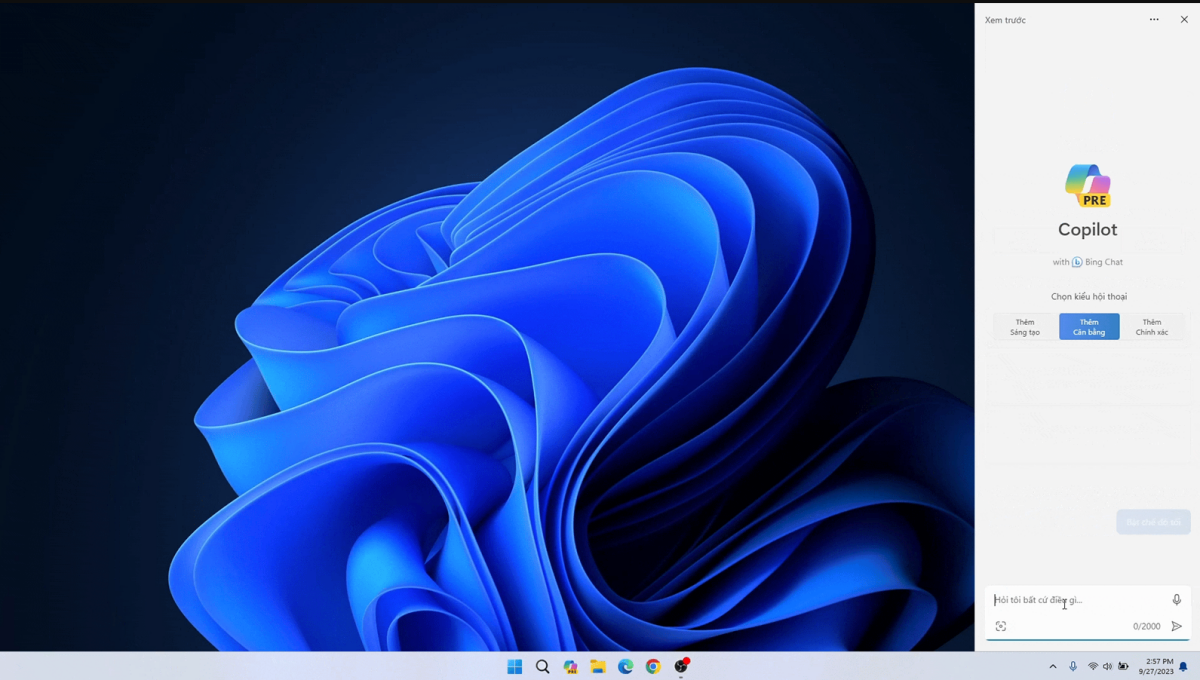Open the Windows Start menu

point(515,667)
